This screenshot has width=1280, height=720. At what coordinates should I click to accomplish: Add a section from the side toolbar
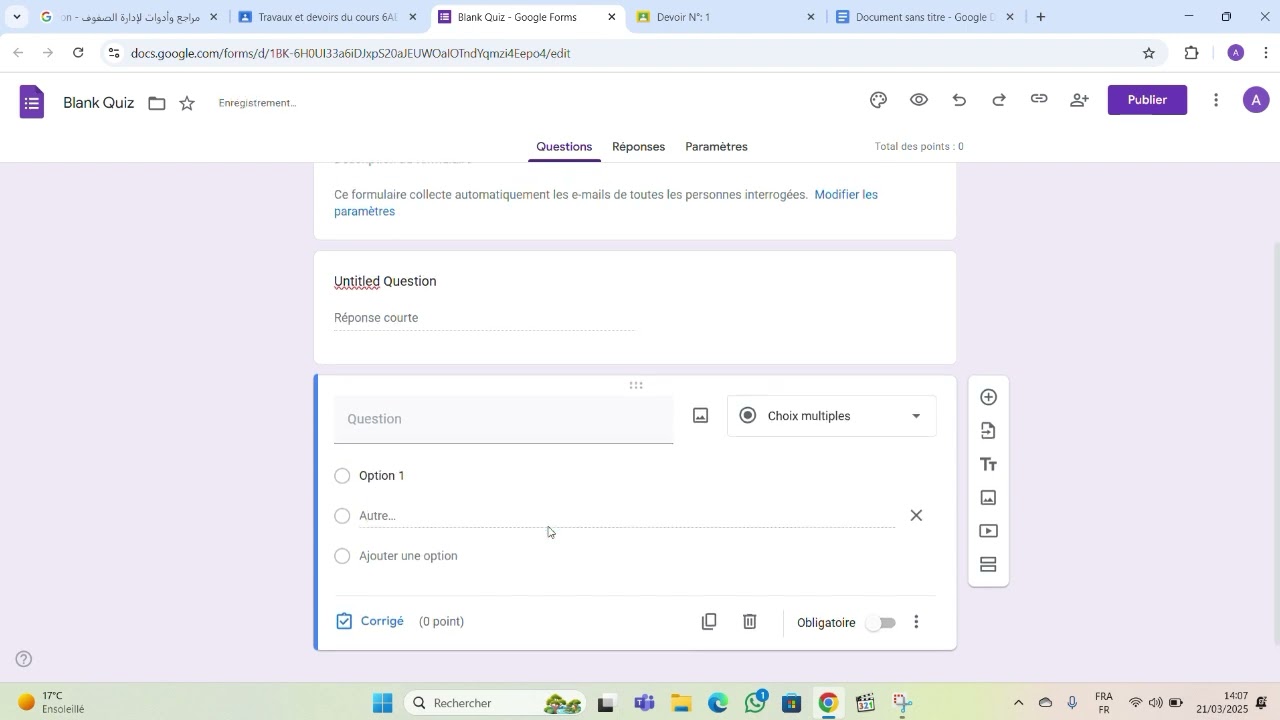(x=988, y=565)
